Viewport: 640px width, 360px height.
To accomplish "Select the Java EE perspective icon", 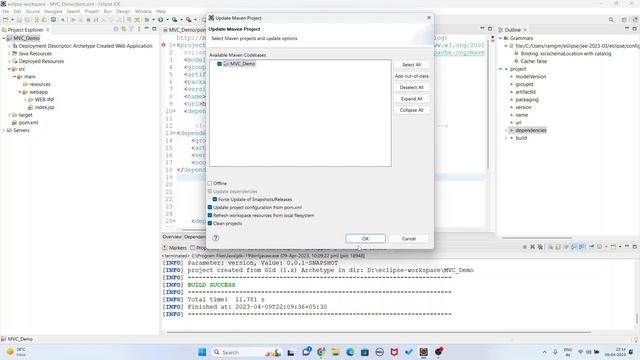I will (635, 20).
